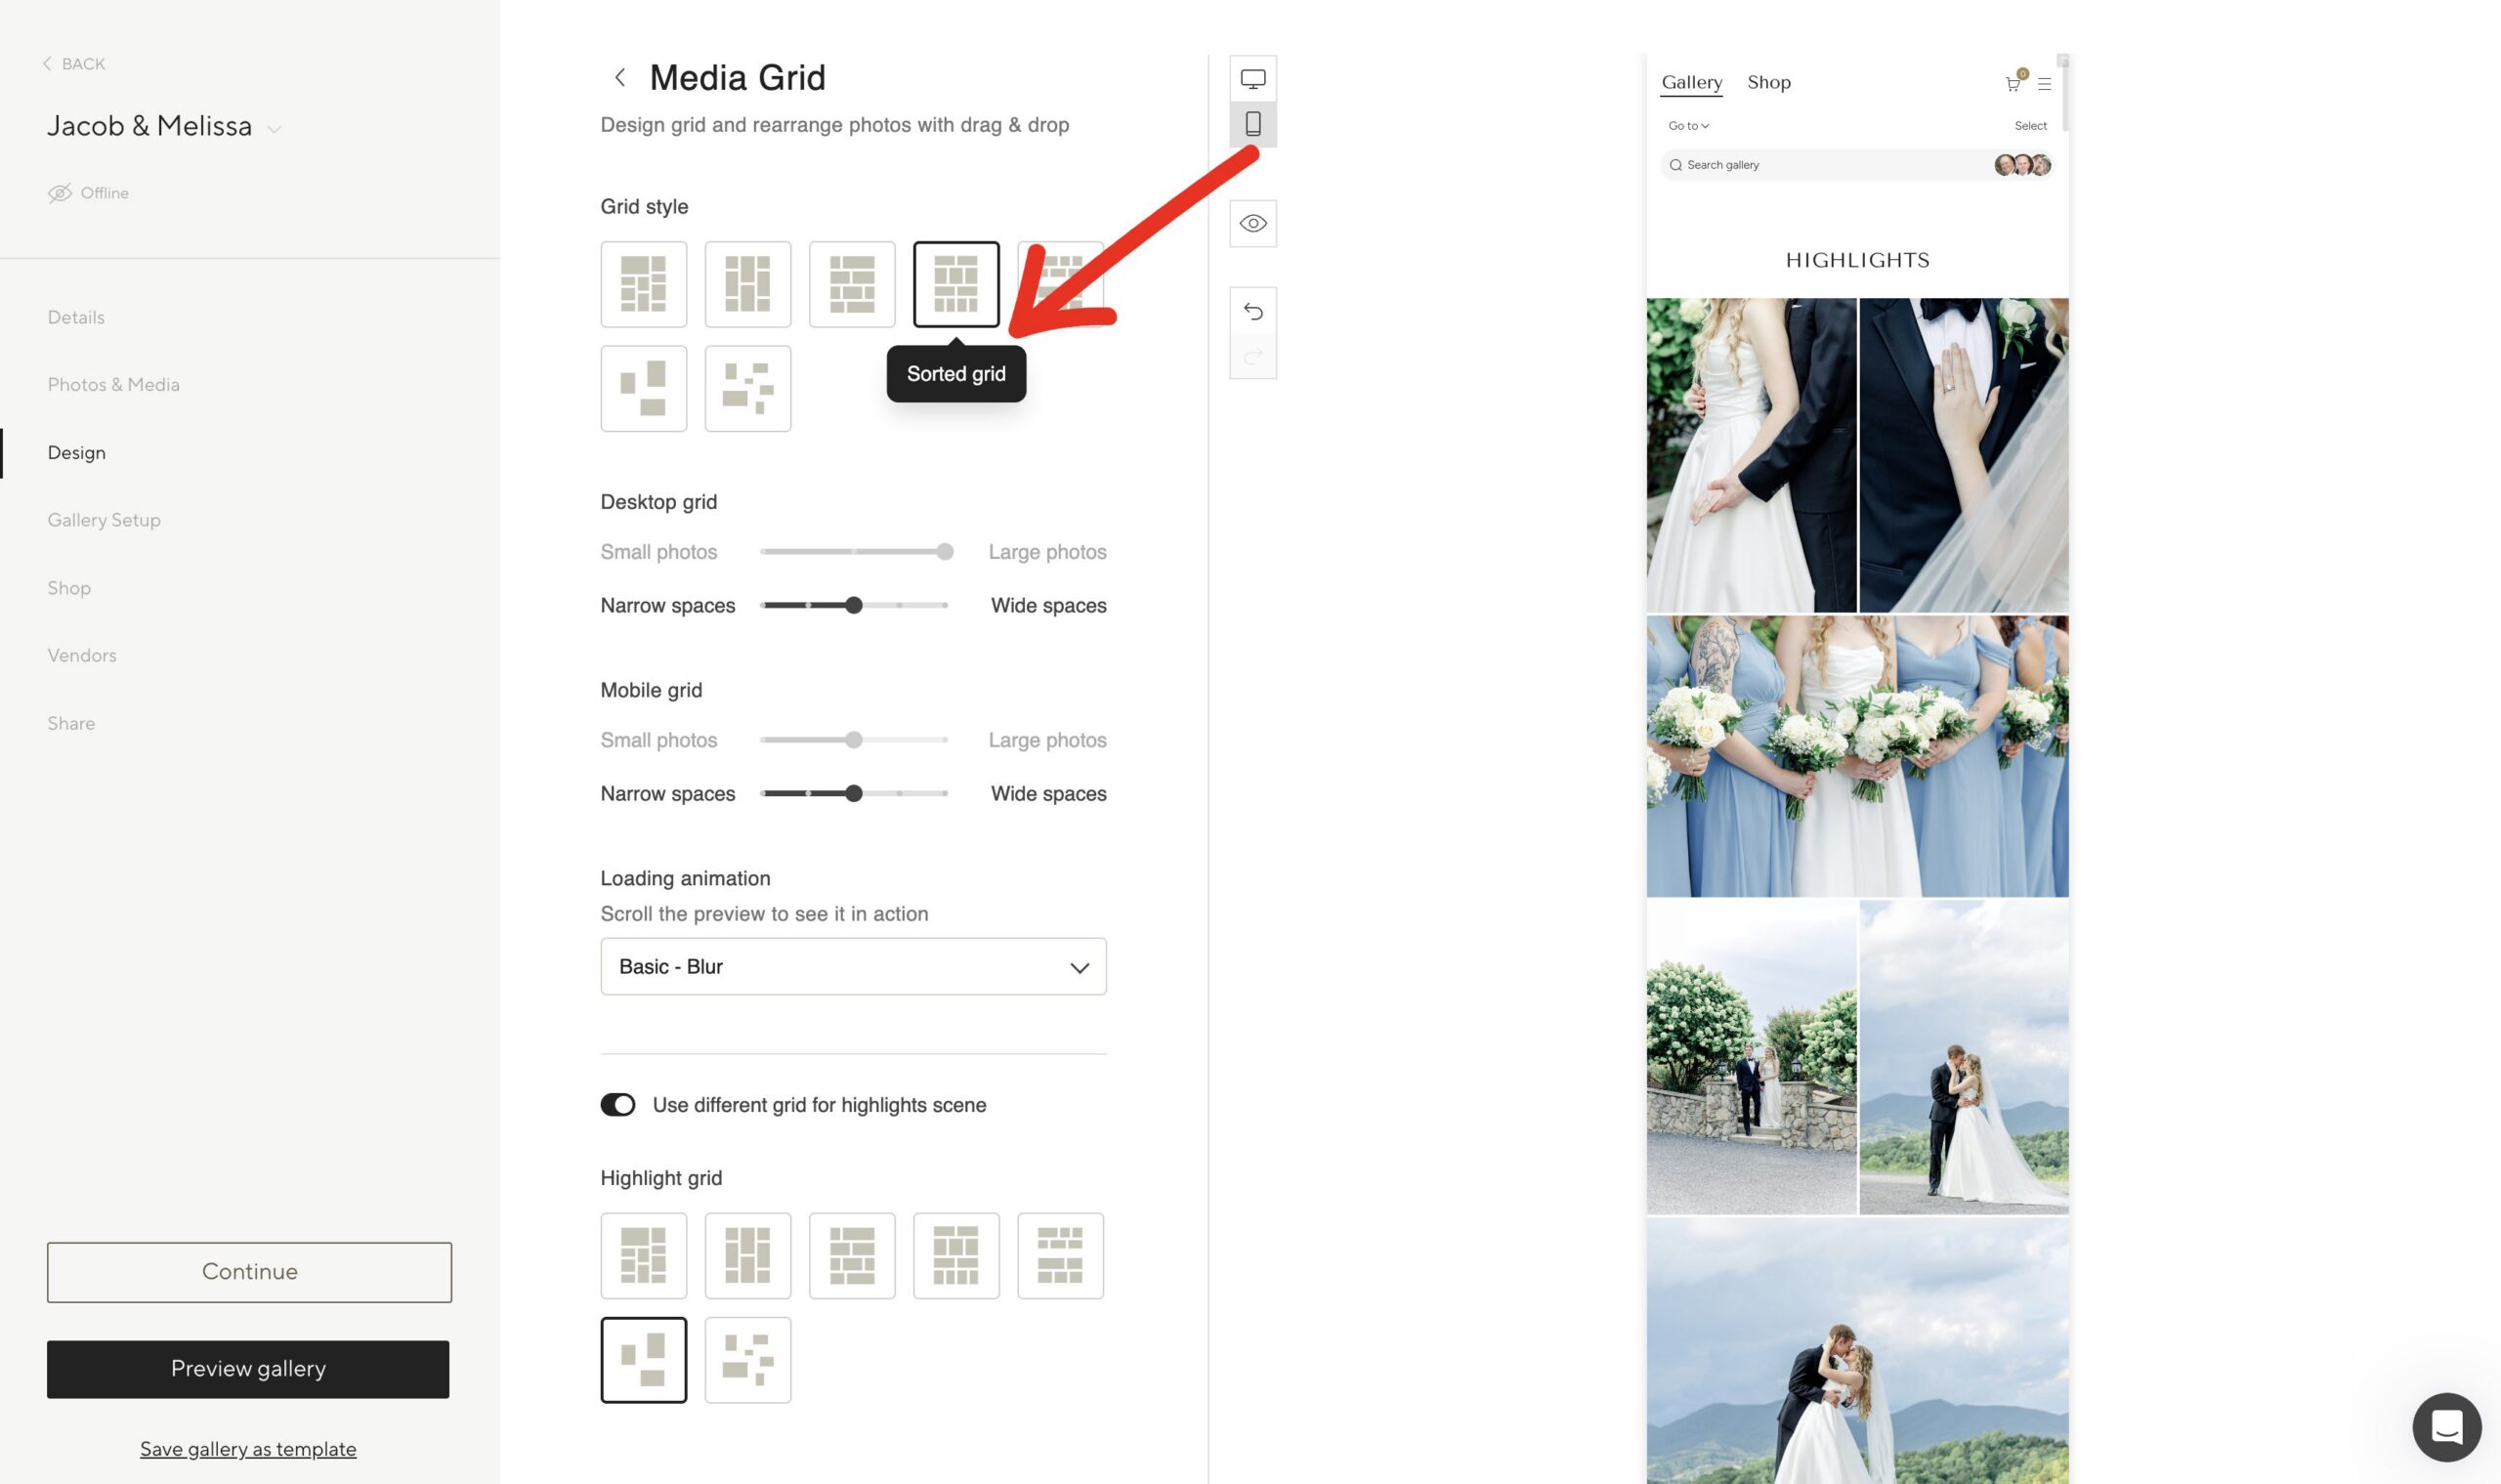Switch preview to mobile view icon
The image size is (2501, 1484).
[x=1252, y=124]
